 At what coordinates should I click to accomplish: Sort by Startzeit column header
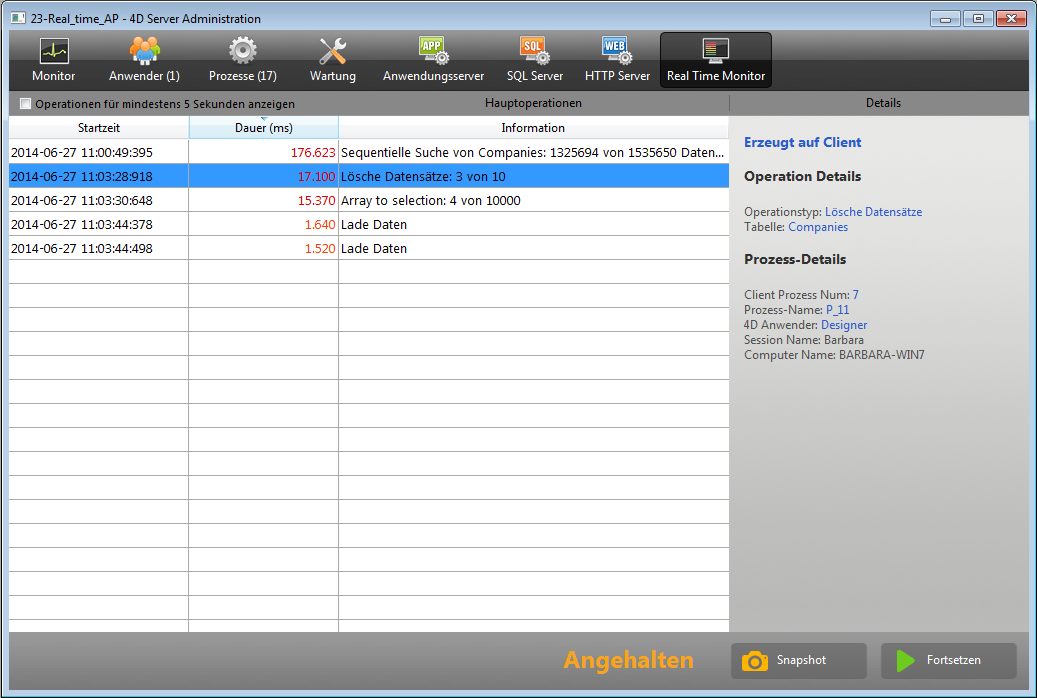click(x=99, y=128)
